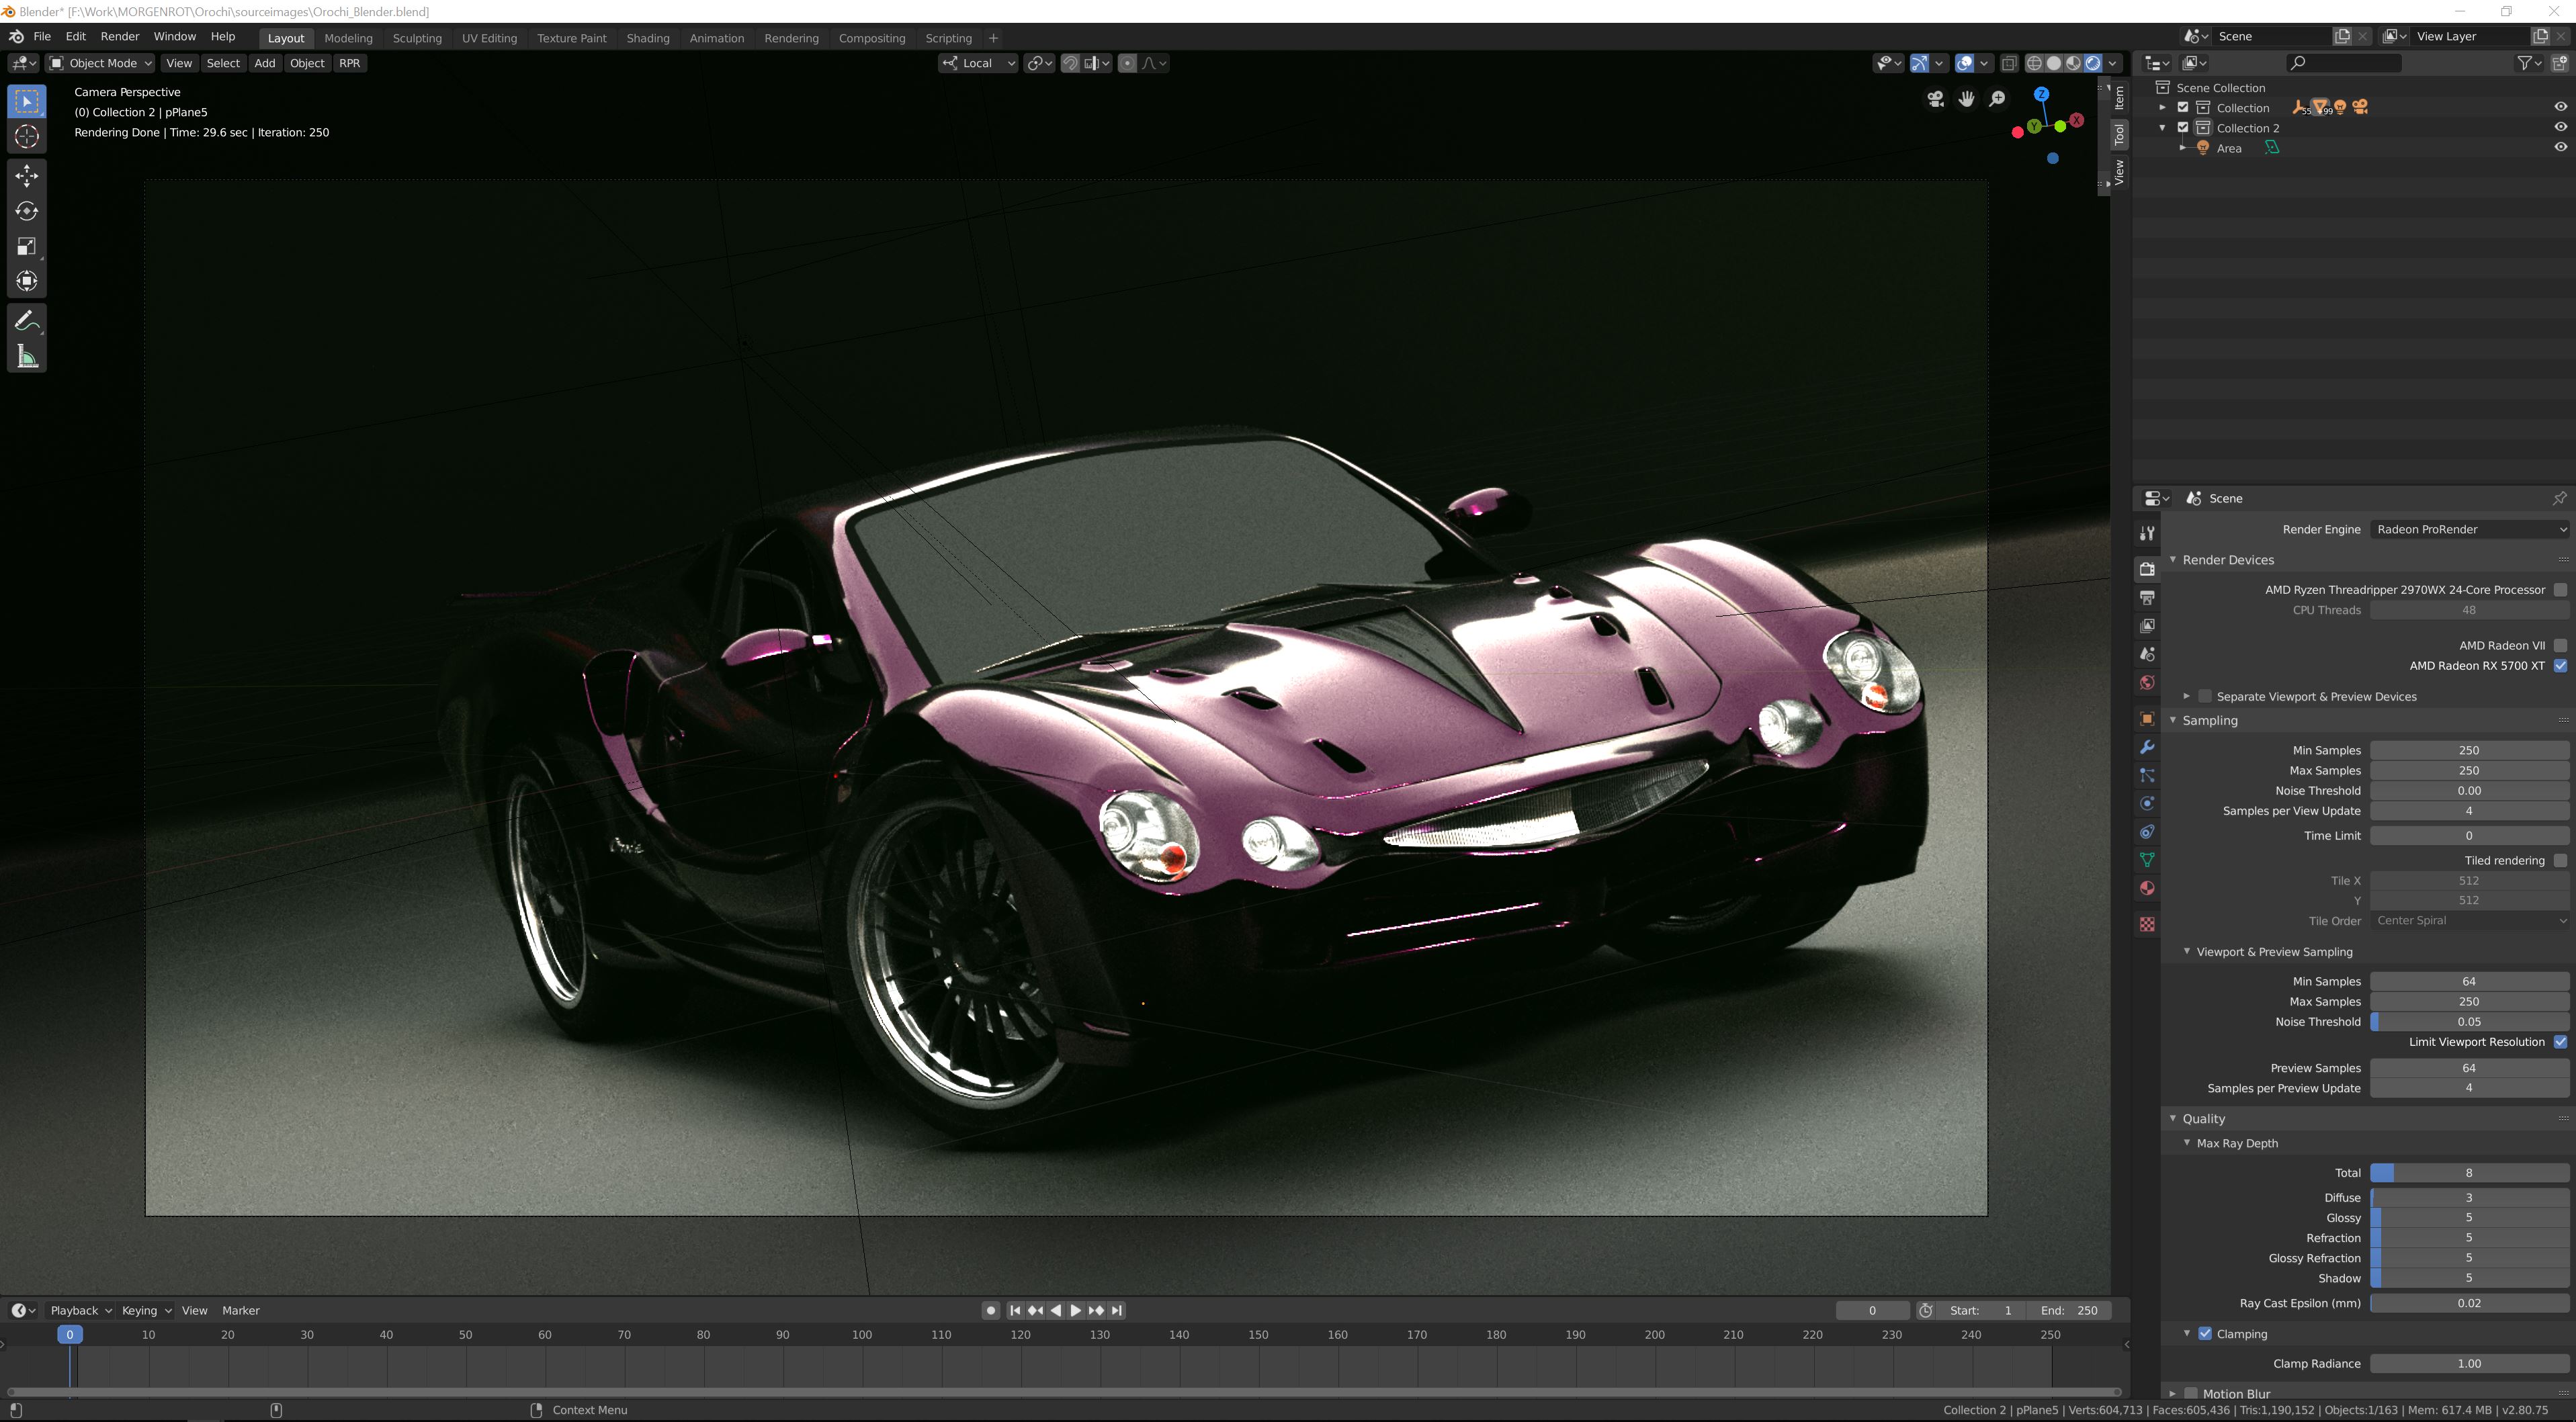Open the Render Engine dropdown

2469,530
